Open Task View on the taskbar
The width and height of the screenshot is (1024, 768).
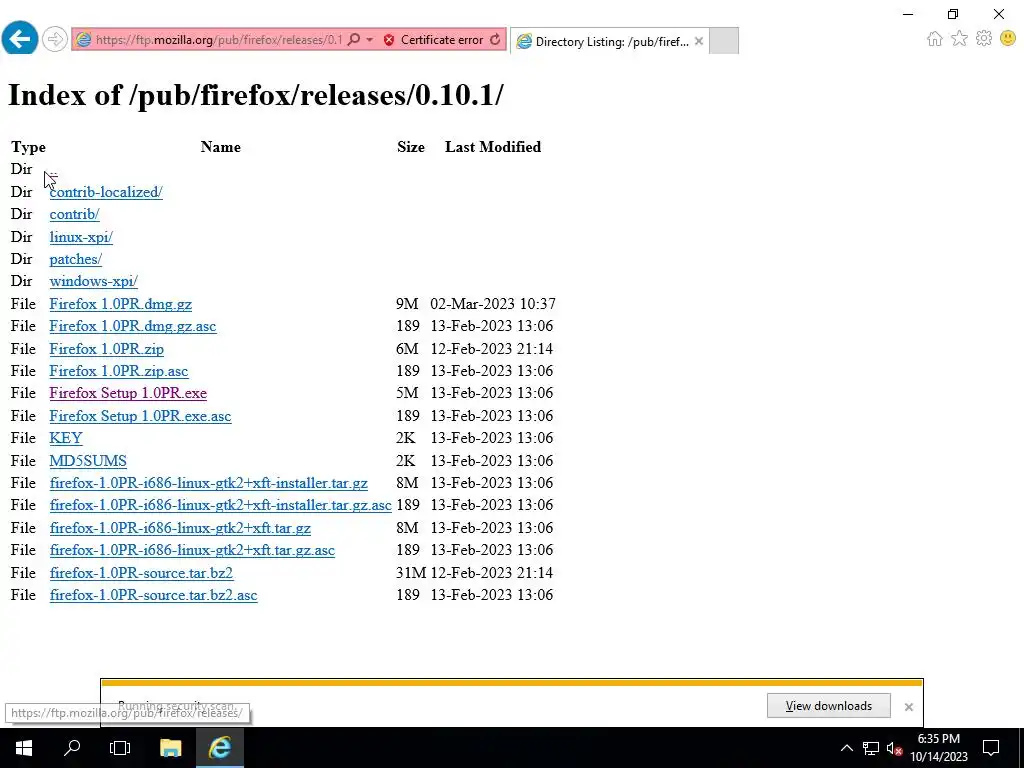click(x=120, y=748)
